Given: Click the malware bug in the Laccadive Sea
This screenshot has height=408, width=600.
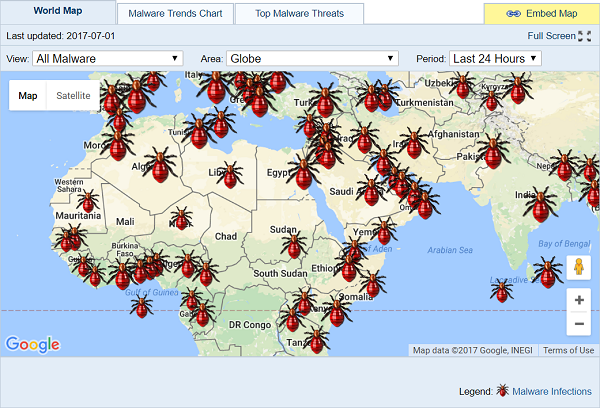Looking at the screenshot, I should pos(502,291).
